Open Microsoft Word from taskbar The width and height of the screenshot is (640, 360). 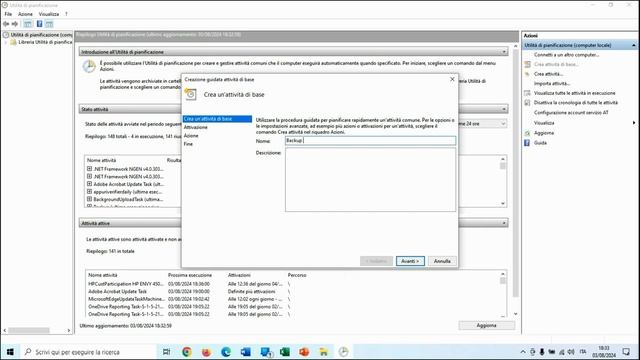(x=245, y=351)
